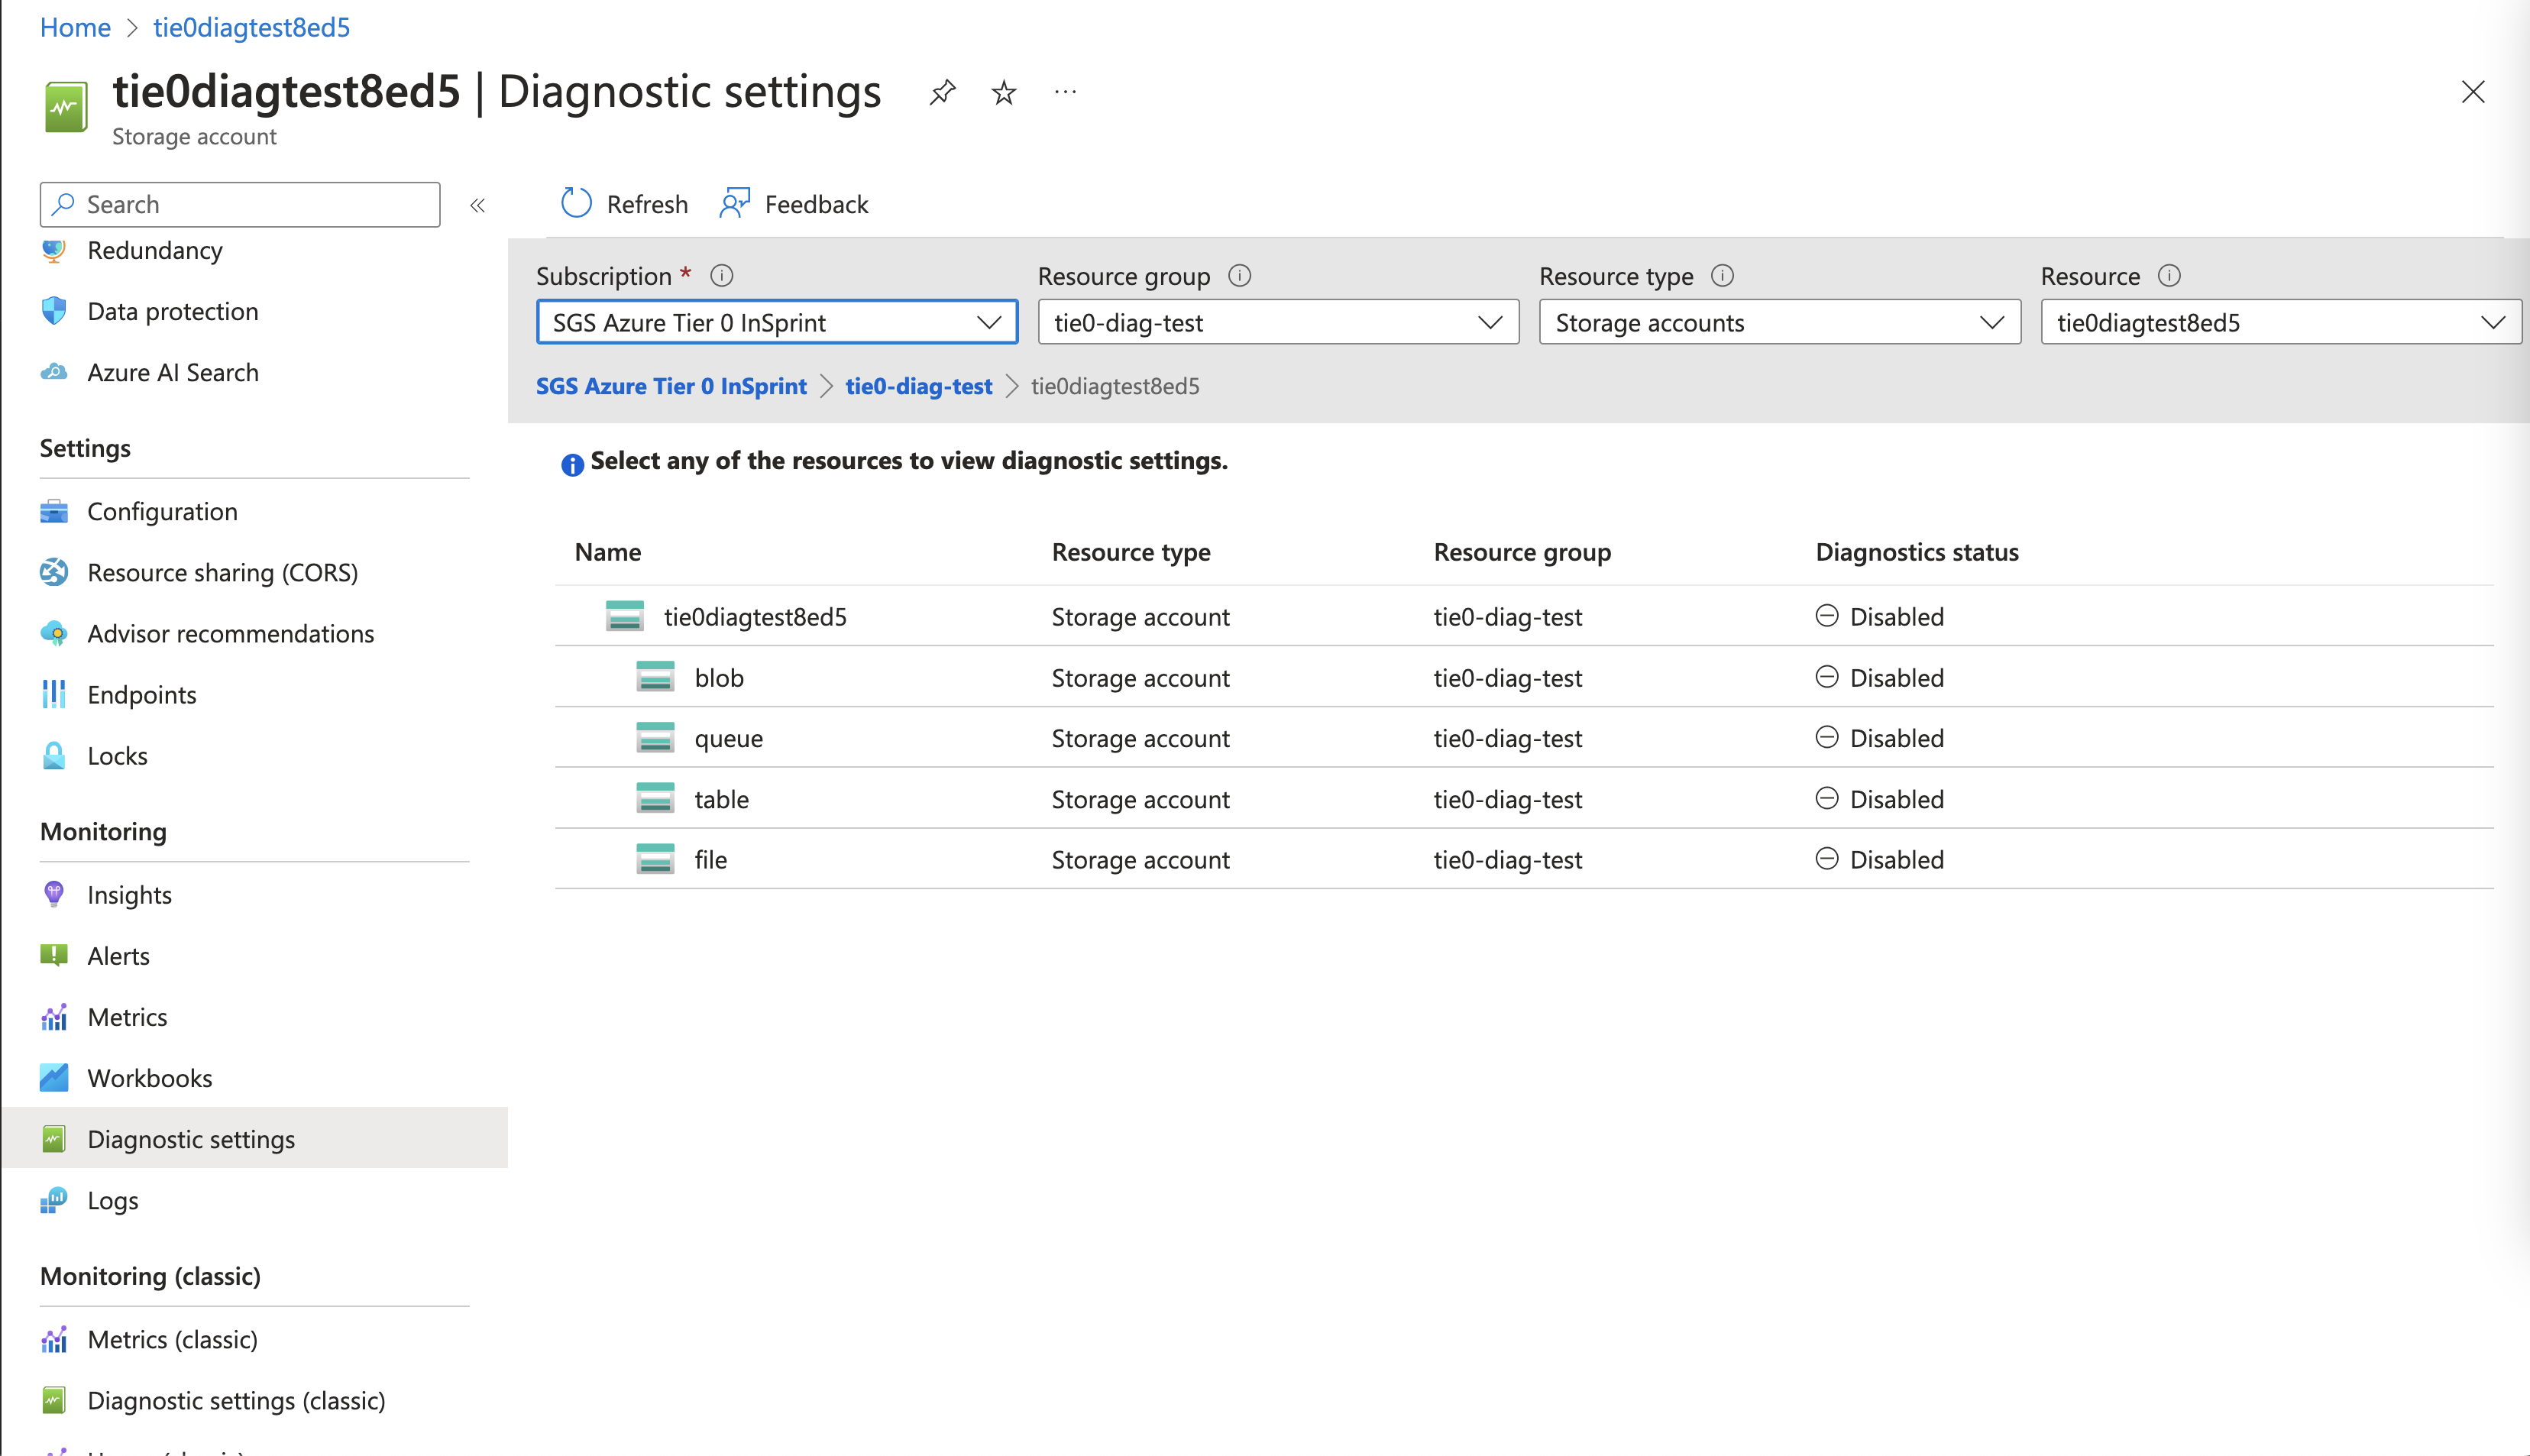This screenshot has width=2530, height=1456.
Task: Click the Data protection shield icon
Action: point(54,311)
